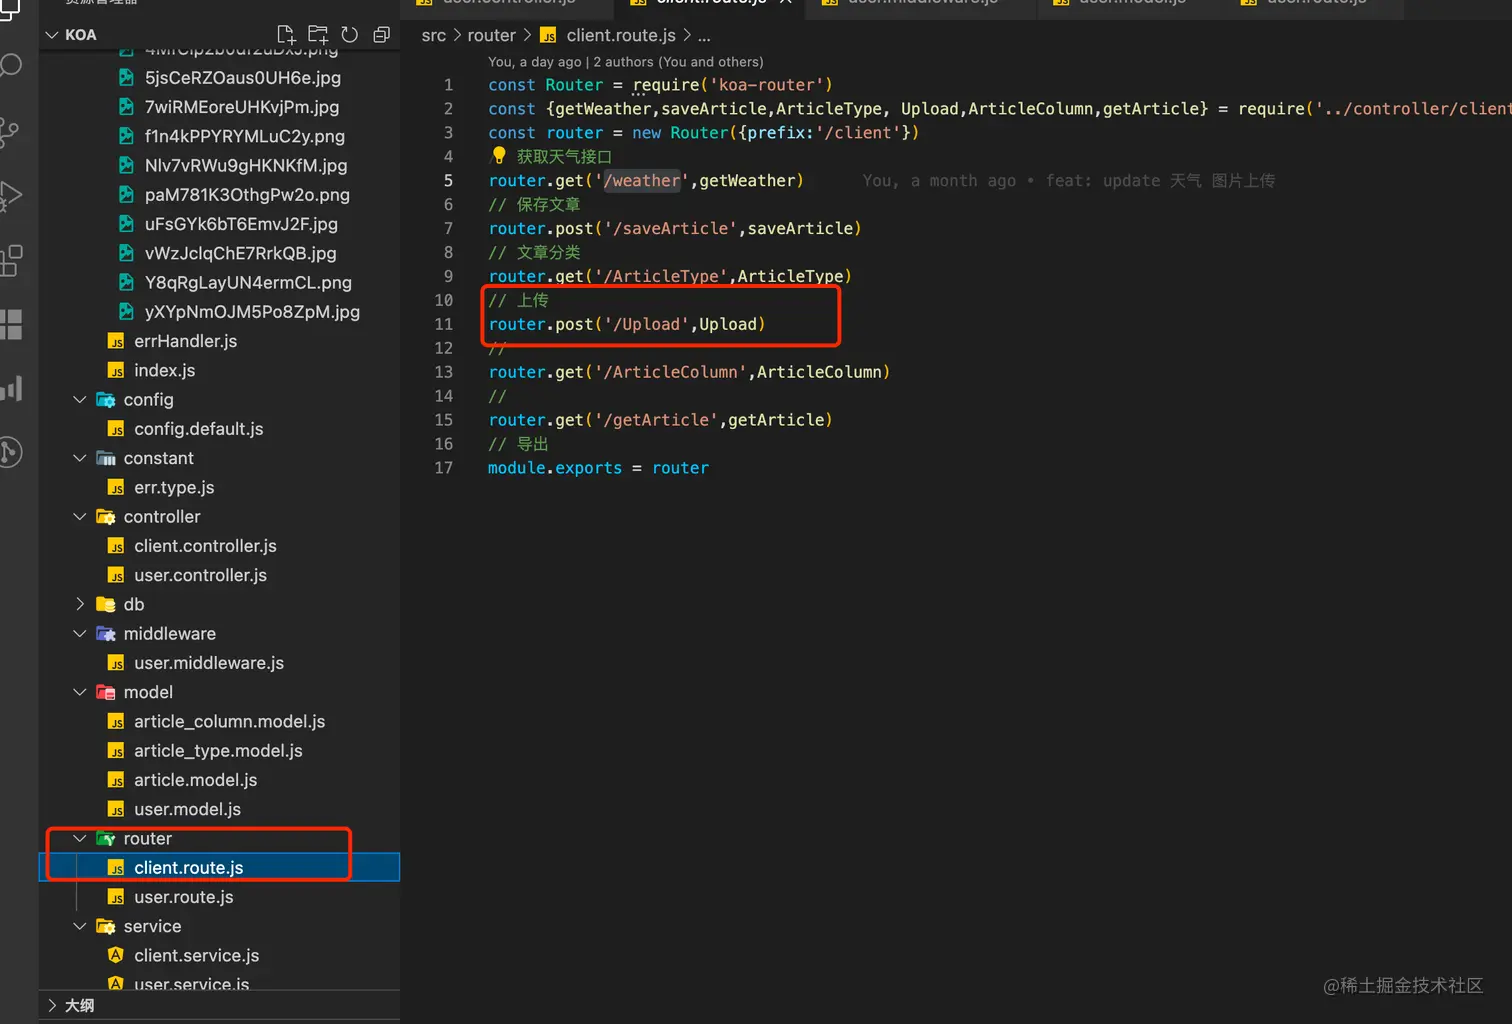Open paM781K3OthgPw2o.png in the explorer
1512x1024 pixels.
(247, 194)
